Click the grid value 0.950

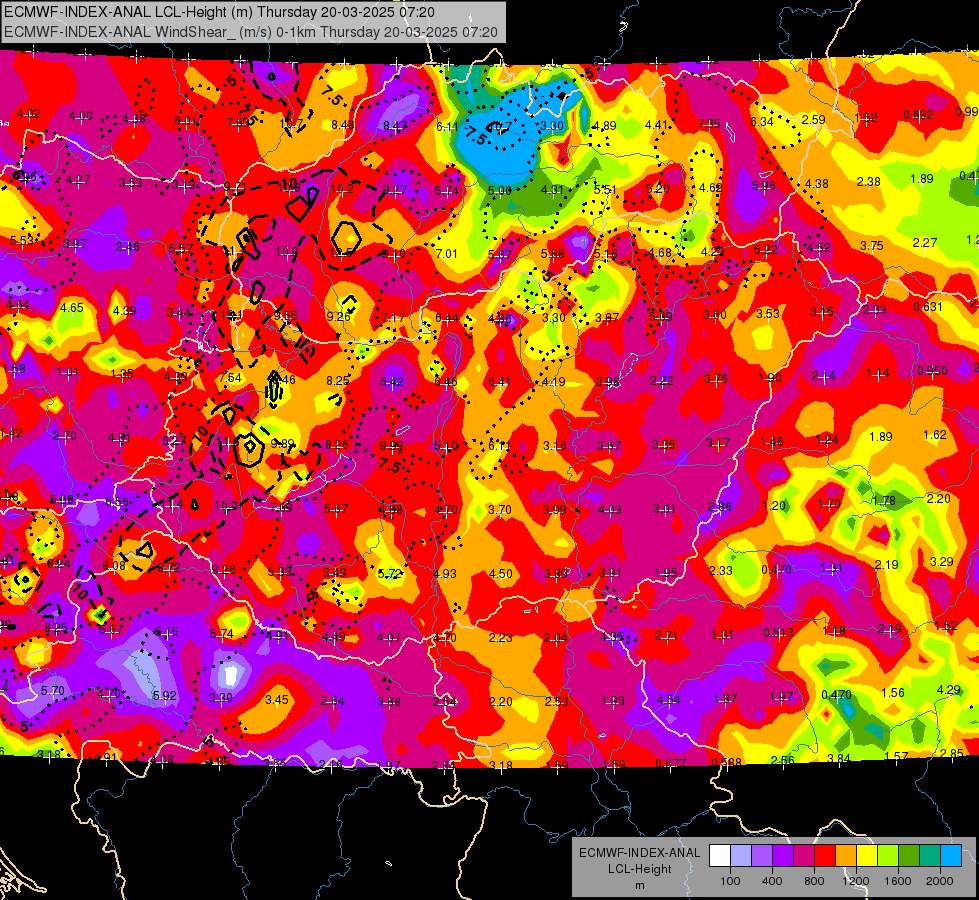point(932,370)
